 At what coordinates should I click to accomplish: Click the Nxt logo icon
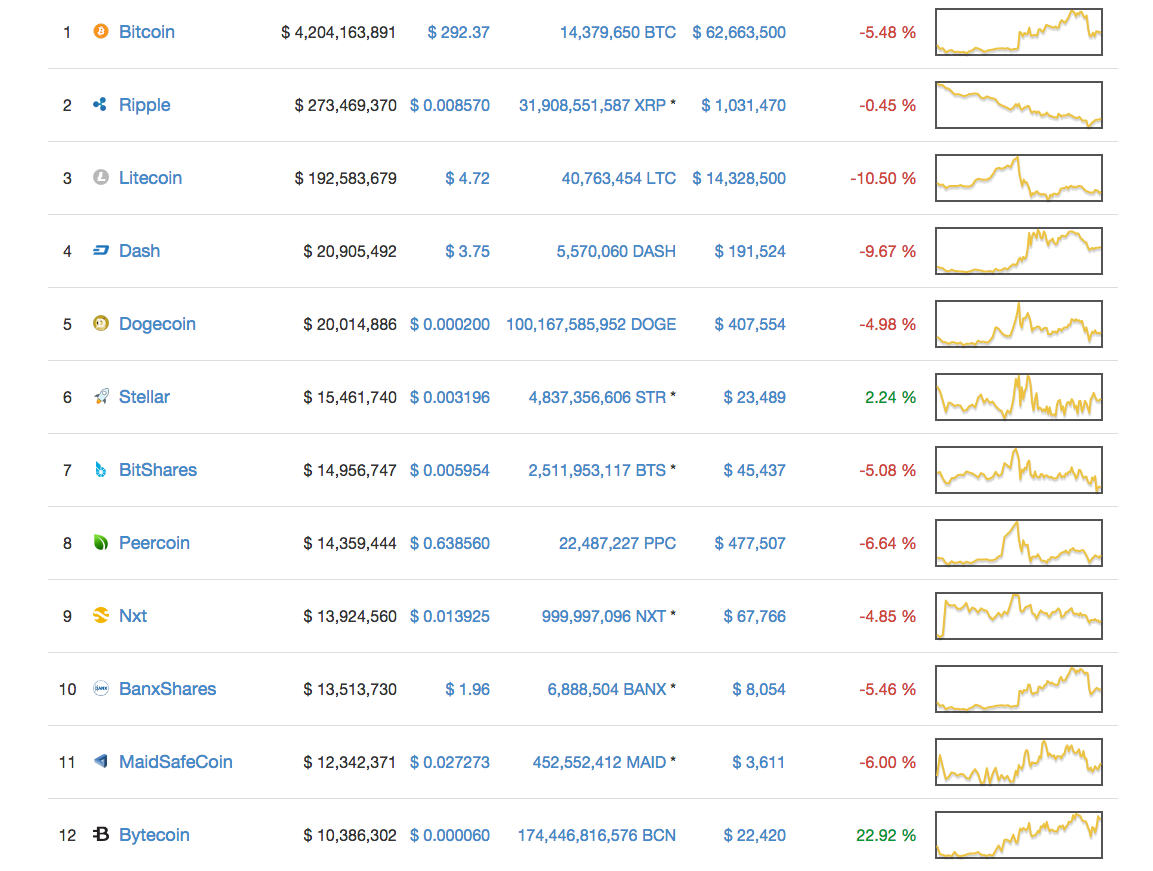point(101,616)
